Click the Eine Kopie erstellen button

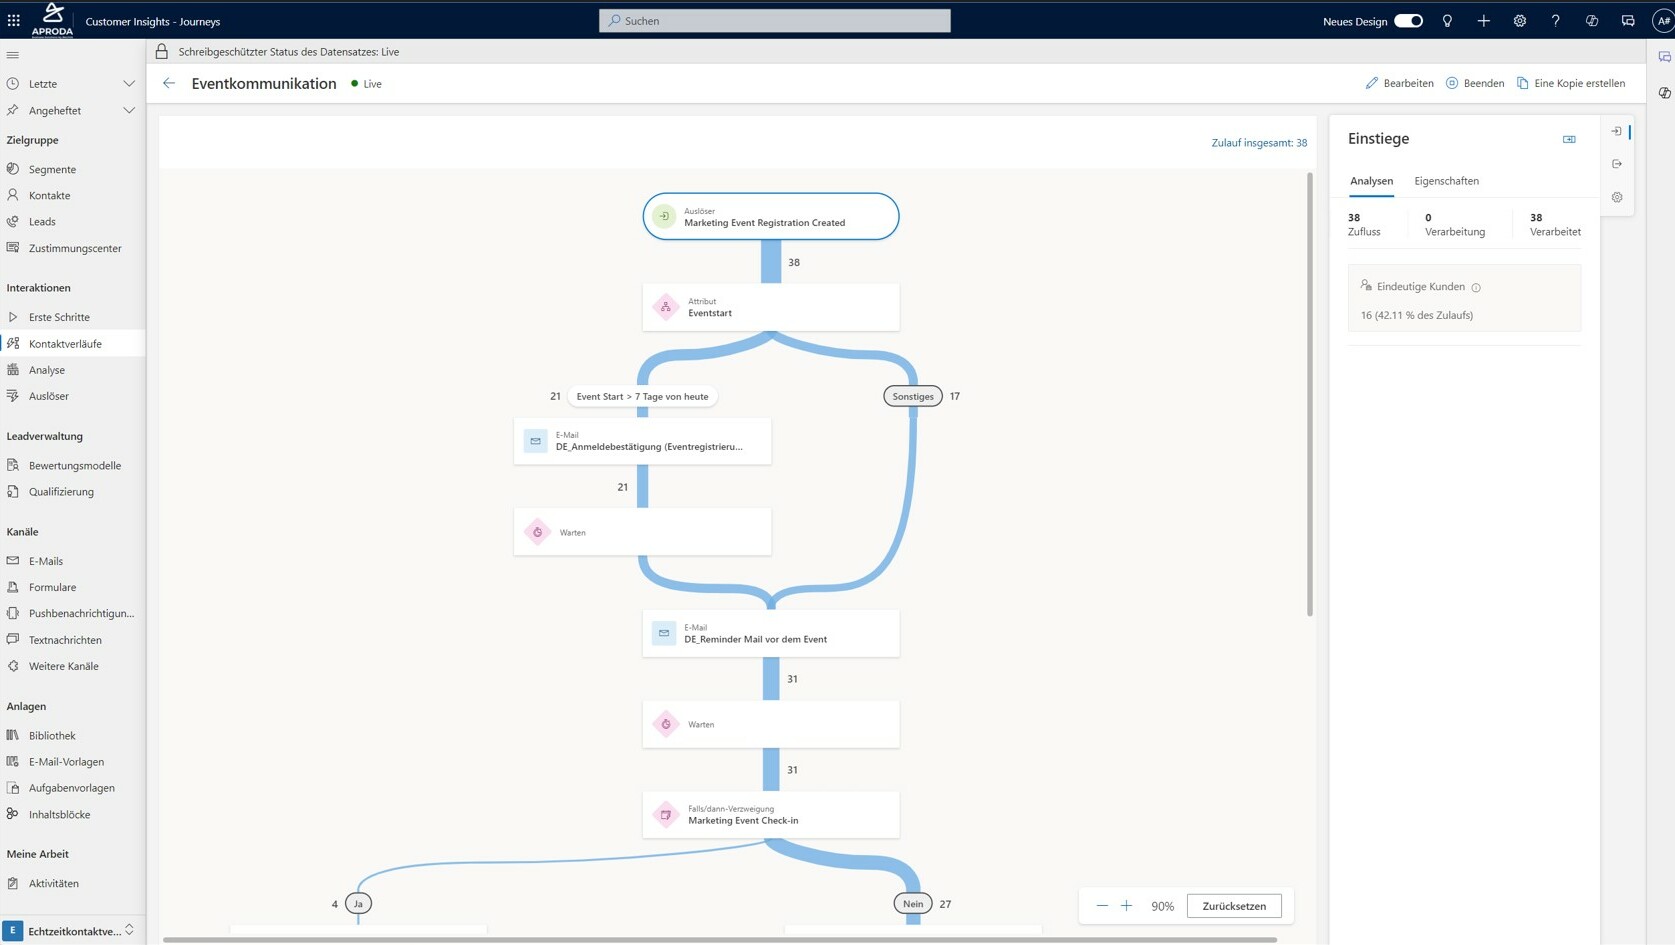1572,83
